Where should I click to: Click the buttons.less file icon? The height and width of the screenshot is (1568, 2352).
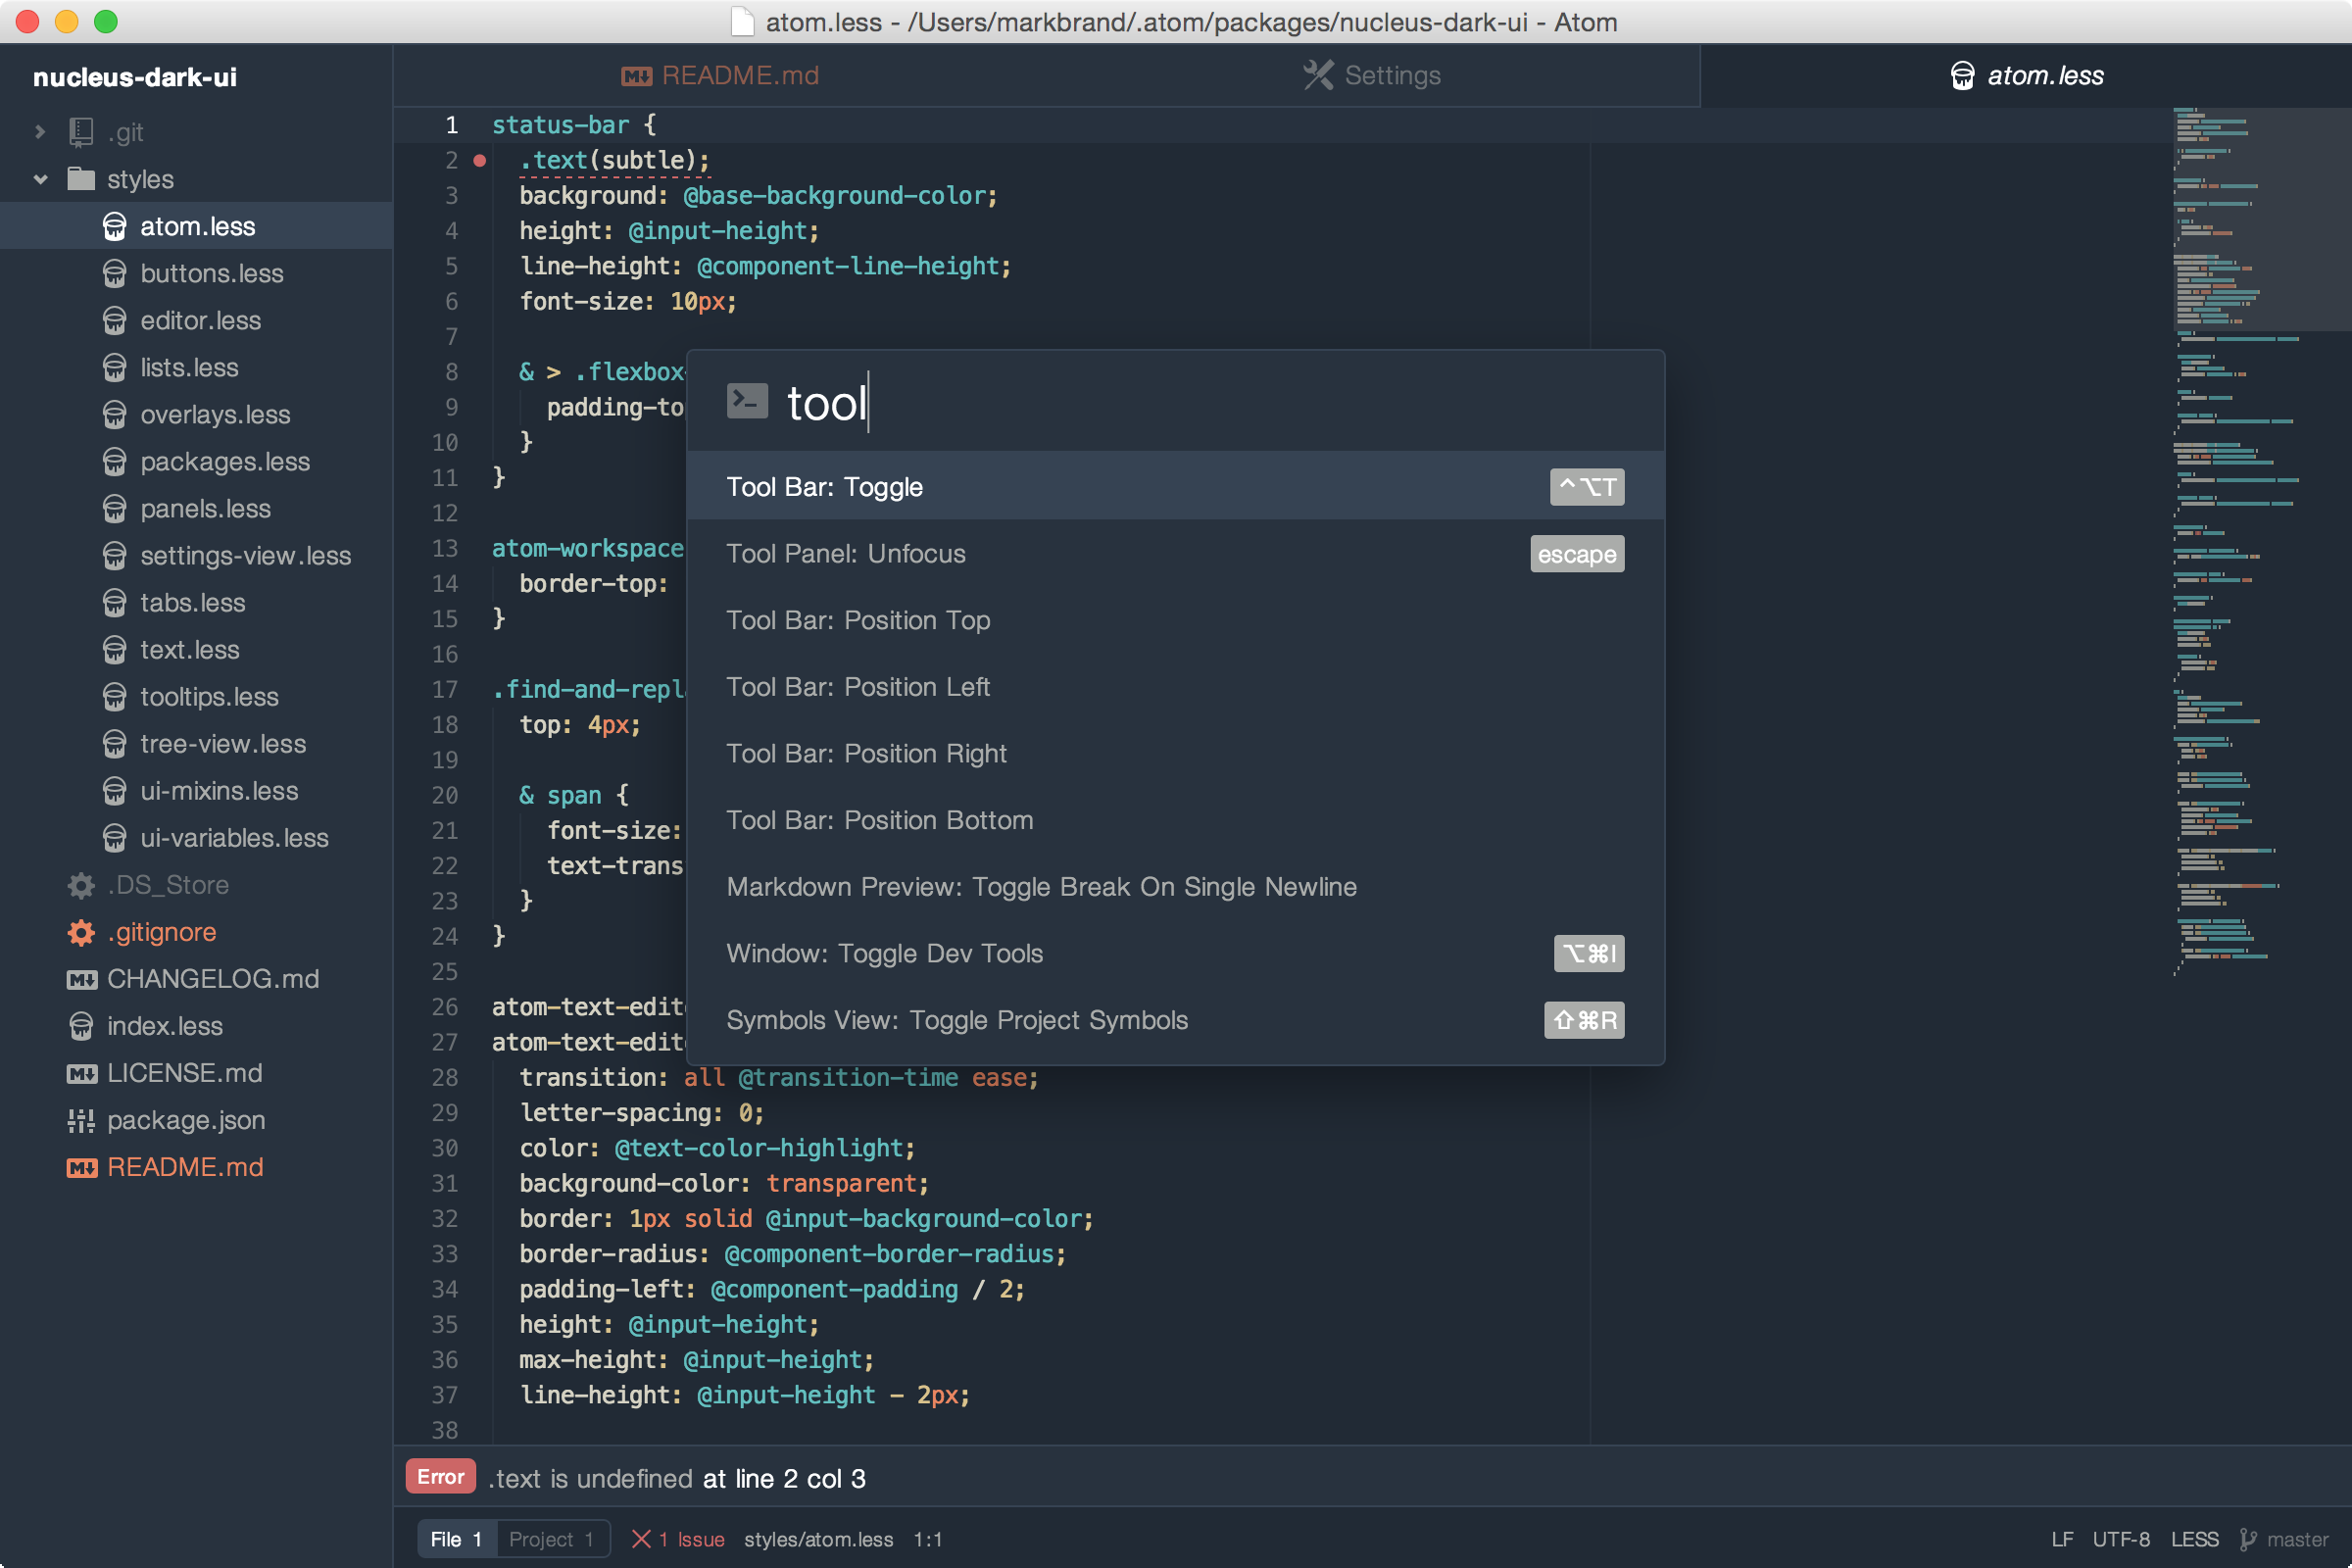[x=115, y=274]
